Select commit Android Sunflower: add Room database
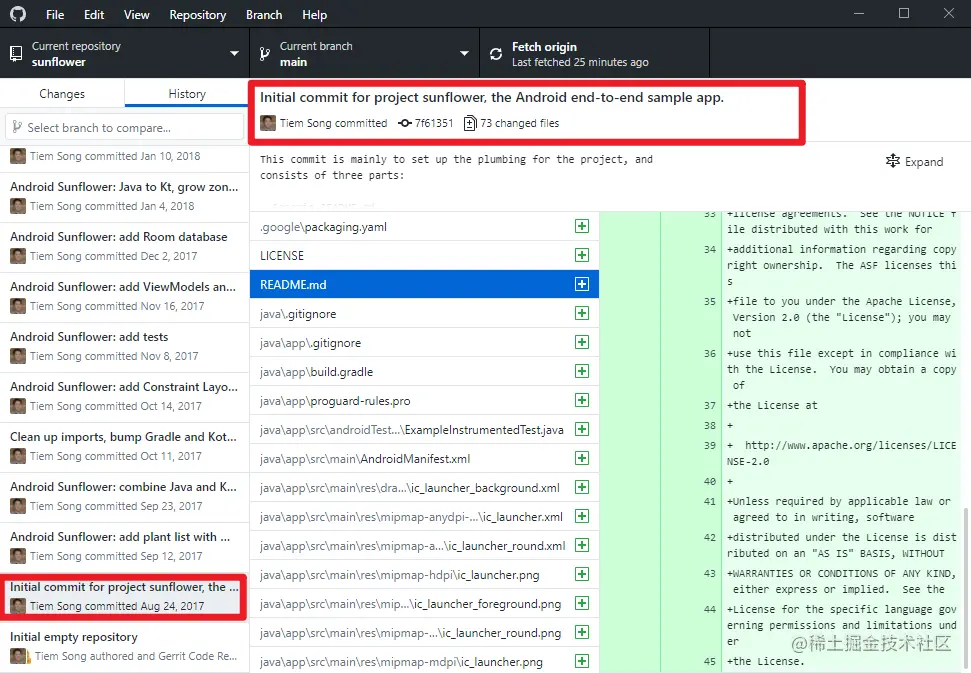Screen dimensions: 971x673 click(124, 247)
